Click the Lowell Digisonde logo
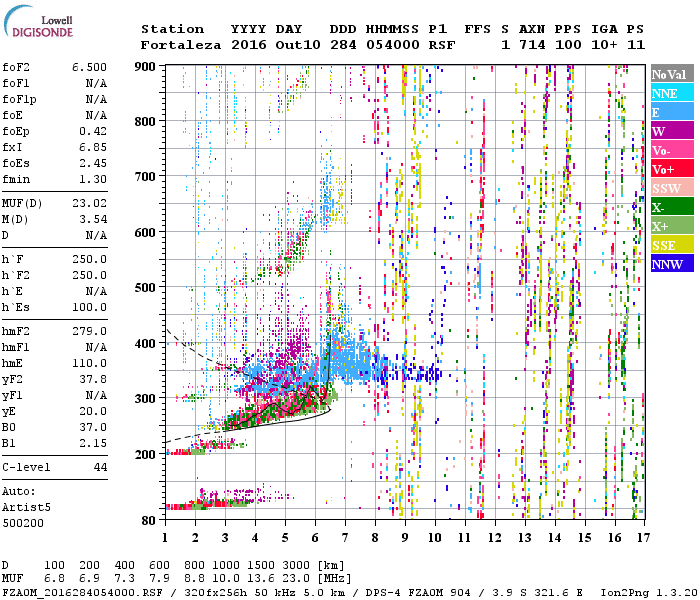This screenshot has width=700, height=600. pos(38,21)
